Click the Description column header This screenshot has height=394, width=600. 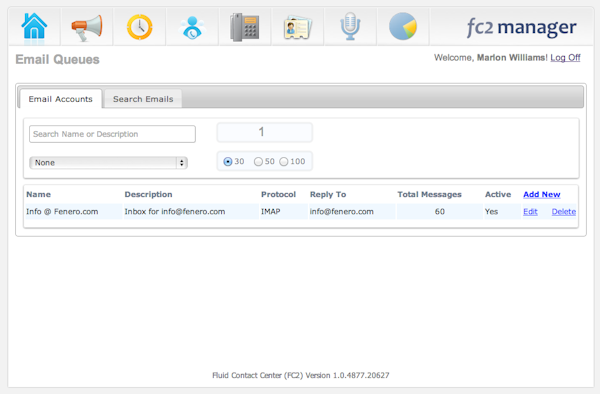tap(148, 194)
